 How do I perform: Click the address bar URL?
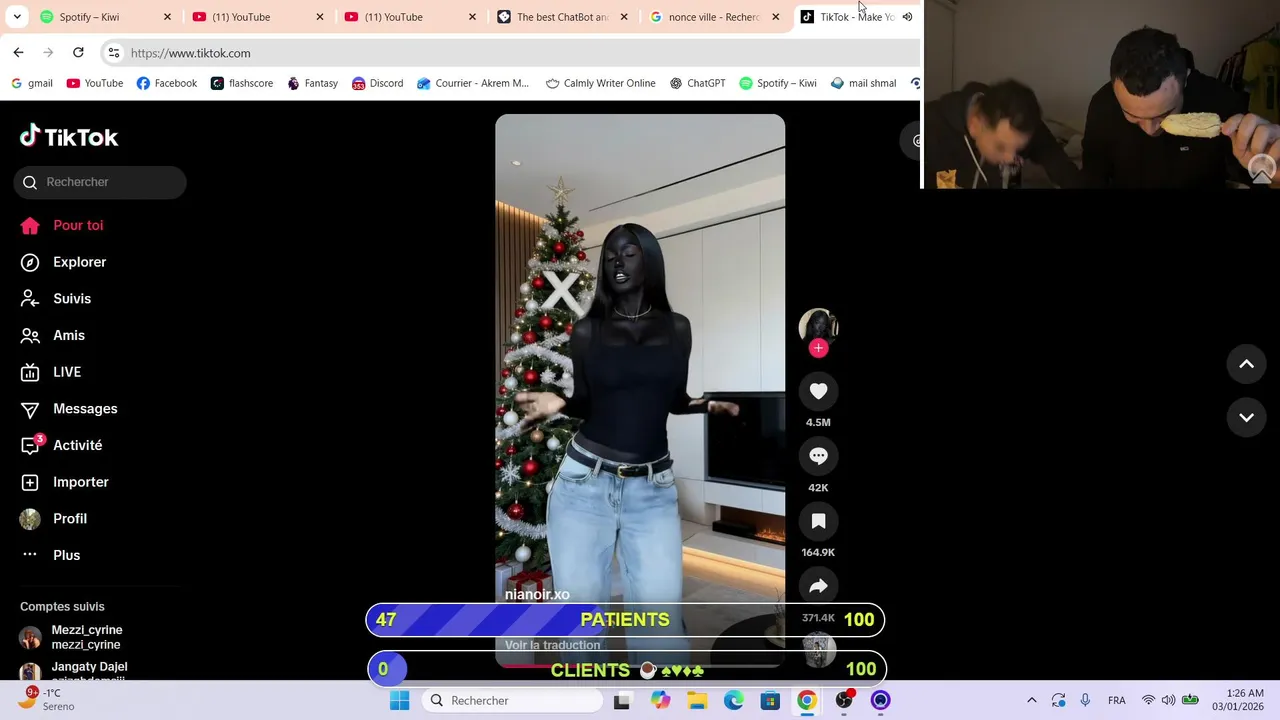tap(190, 53)
